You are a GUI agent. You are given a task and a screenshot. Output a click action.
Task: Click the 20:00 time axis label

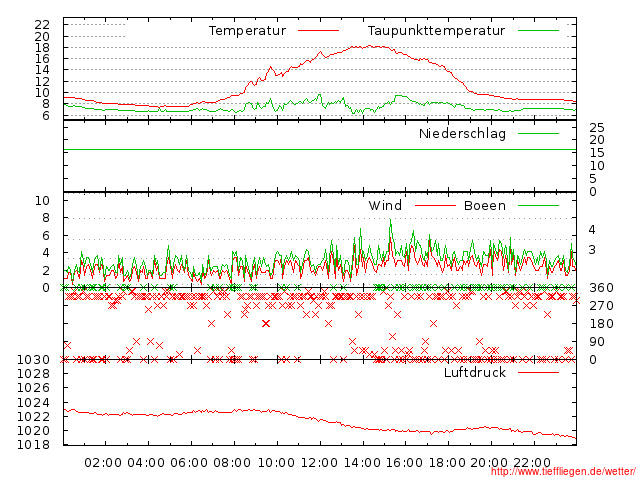(x=489, y=463)
